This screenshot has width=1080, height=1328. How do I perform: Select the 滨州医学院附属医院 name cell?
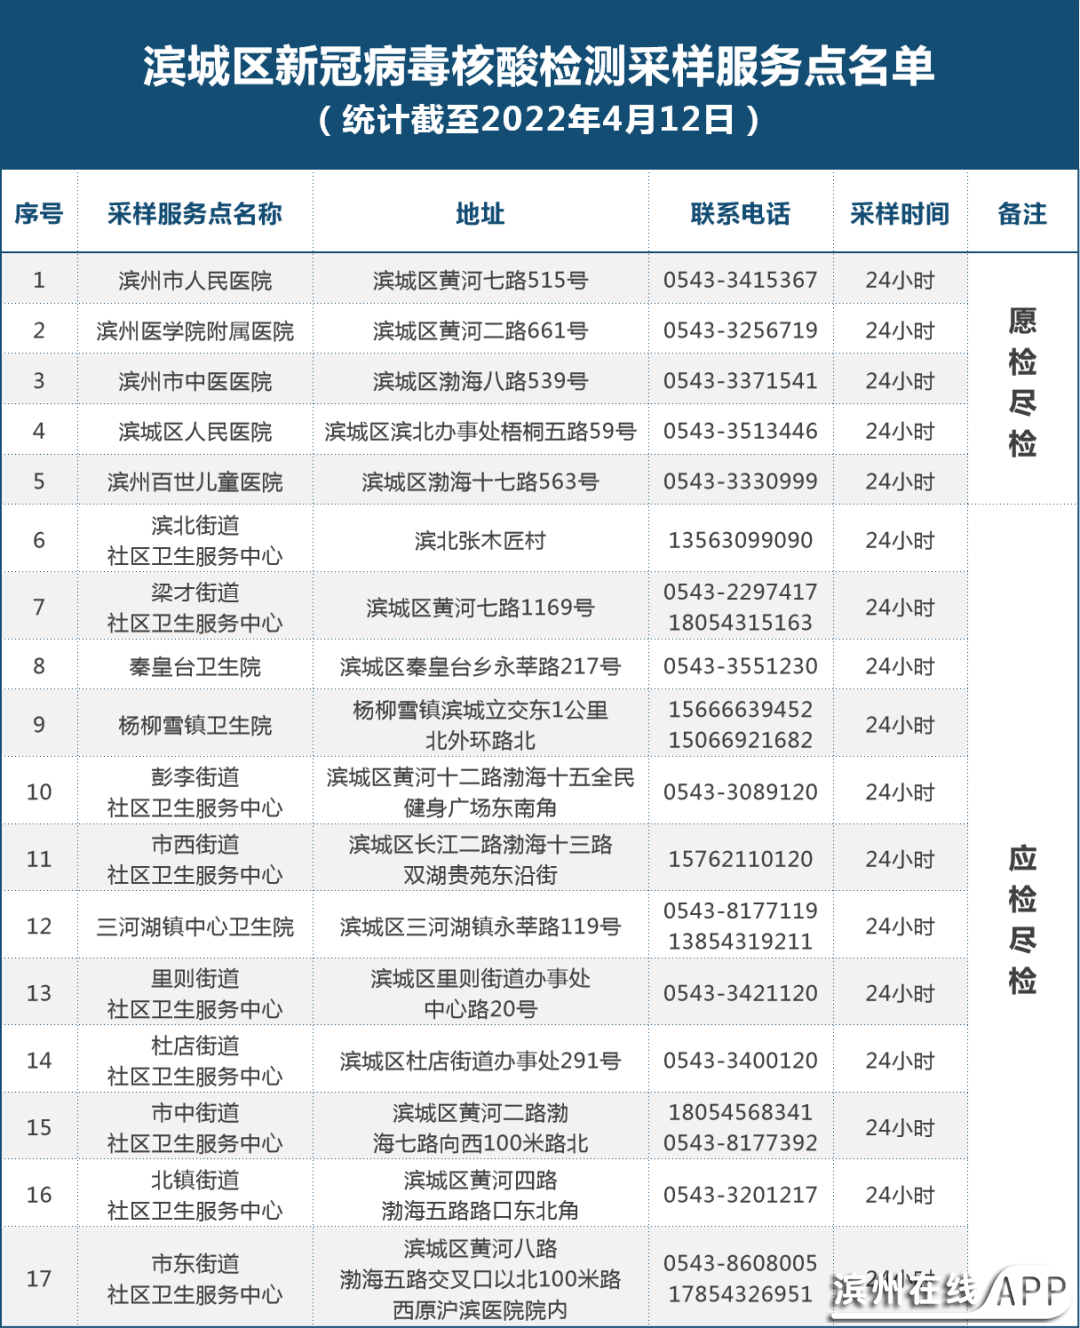[x=195, y=331]
